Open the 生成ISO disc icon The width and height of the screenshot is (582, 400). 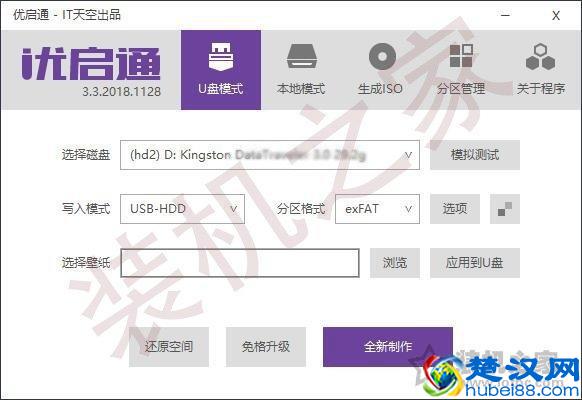point(382,56)
